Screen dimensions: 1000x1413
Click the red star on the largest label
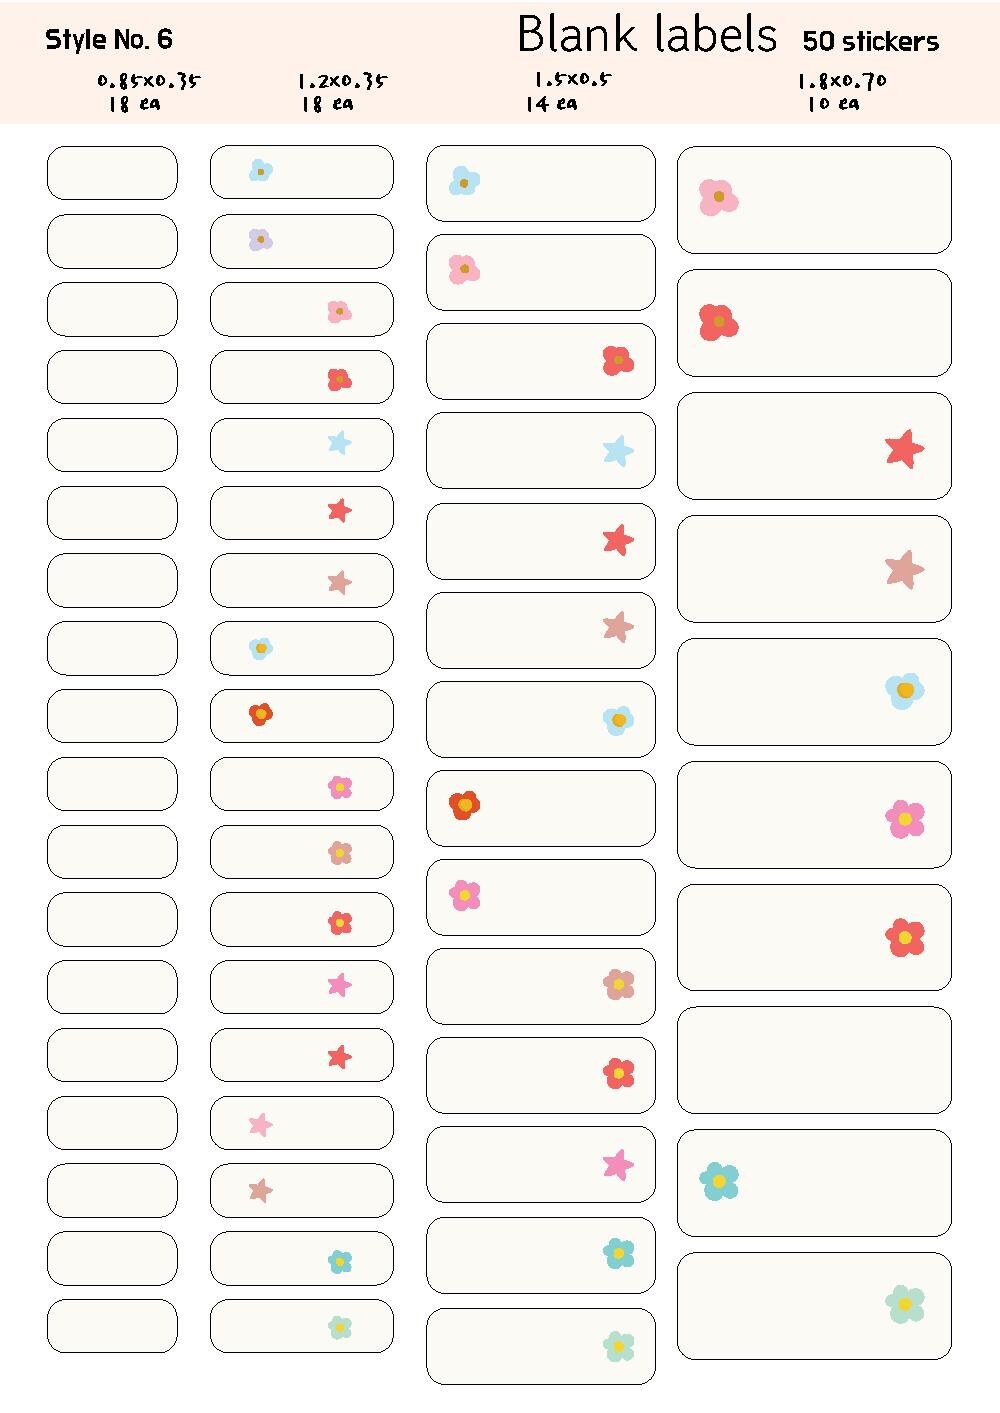pyautogui.click(x=904, y=448)
